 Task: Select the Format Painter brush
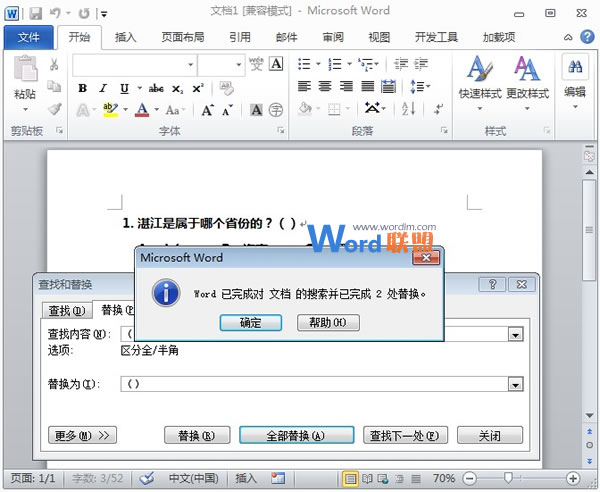[x=55, y=109]
